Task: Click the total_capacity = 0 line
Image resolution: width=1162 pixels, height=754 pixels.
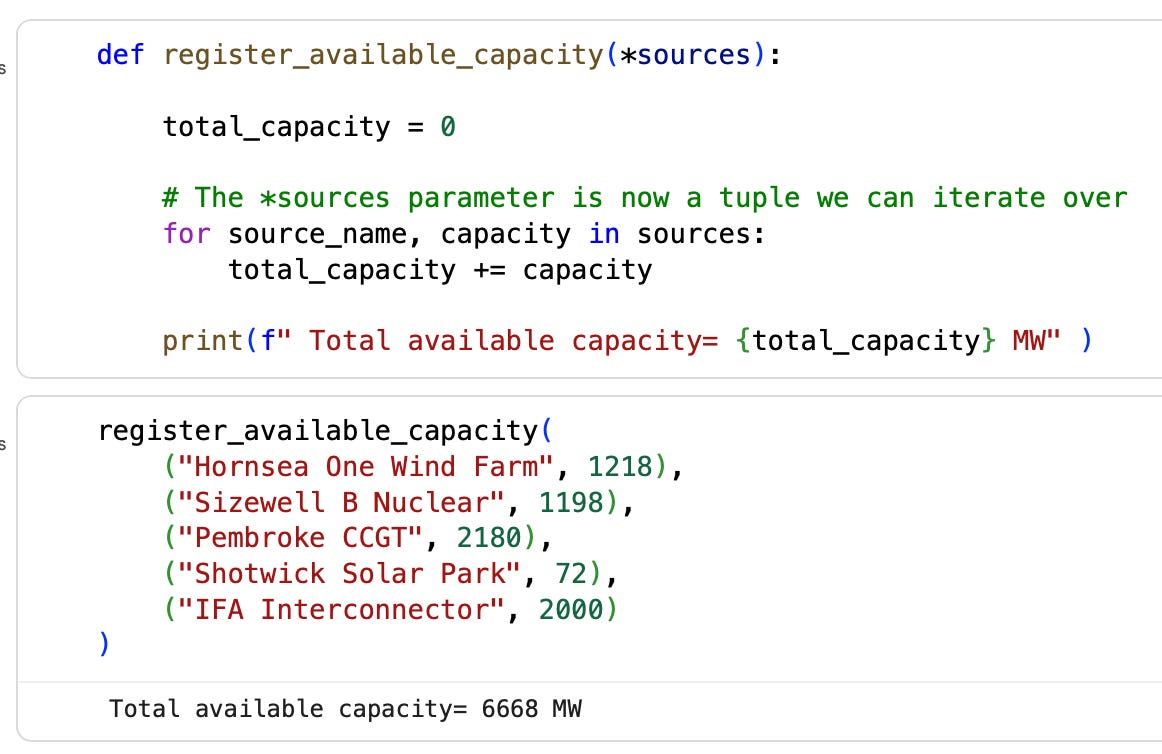Action: (x=309, y=127)
